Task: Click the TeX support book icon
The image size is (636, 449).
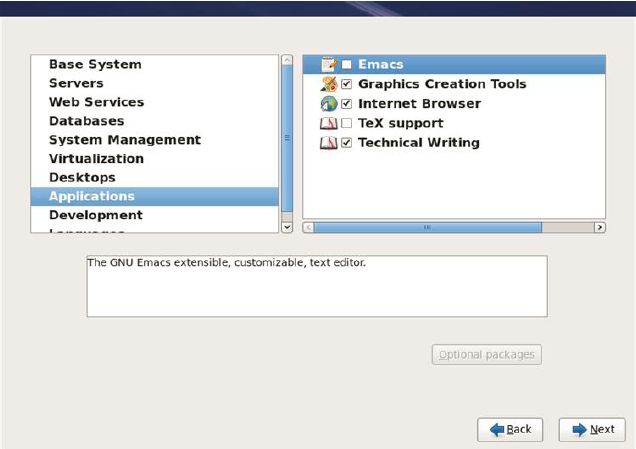Action: [329, 123]
